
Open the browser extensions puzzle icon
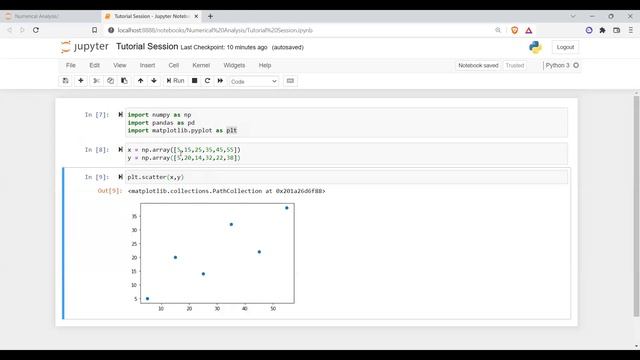[602, 30]
